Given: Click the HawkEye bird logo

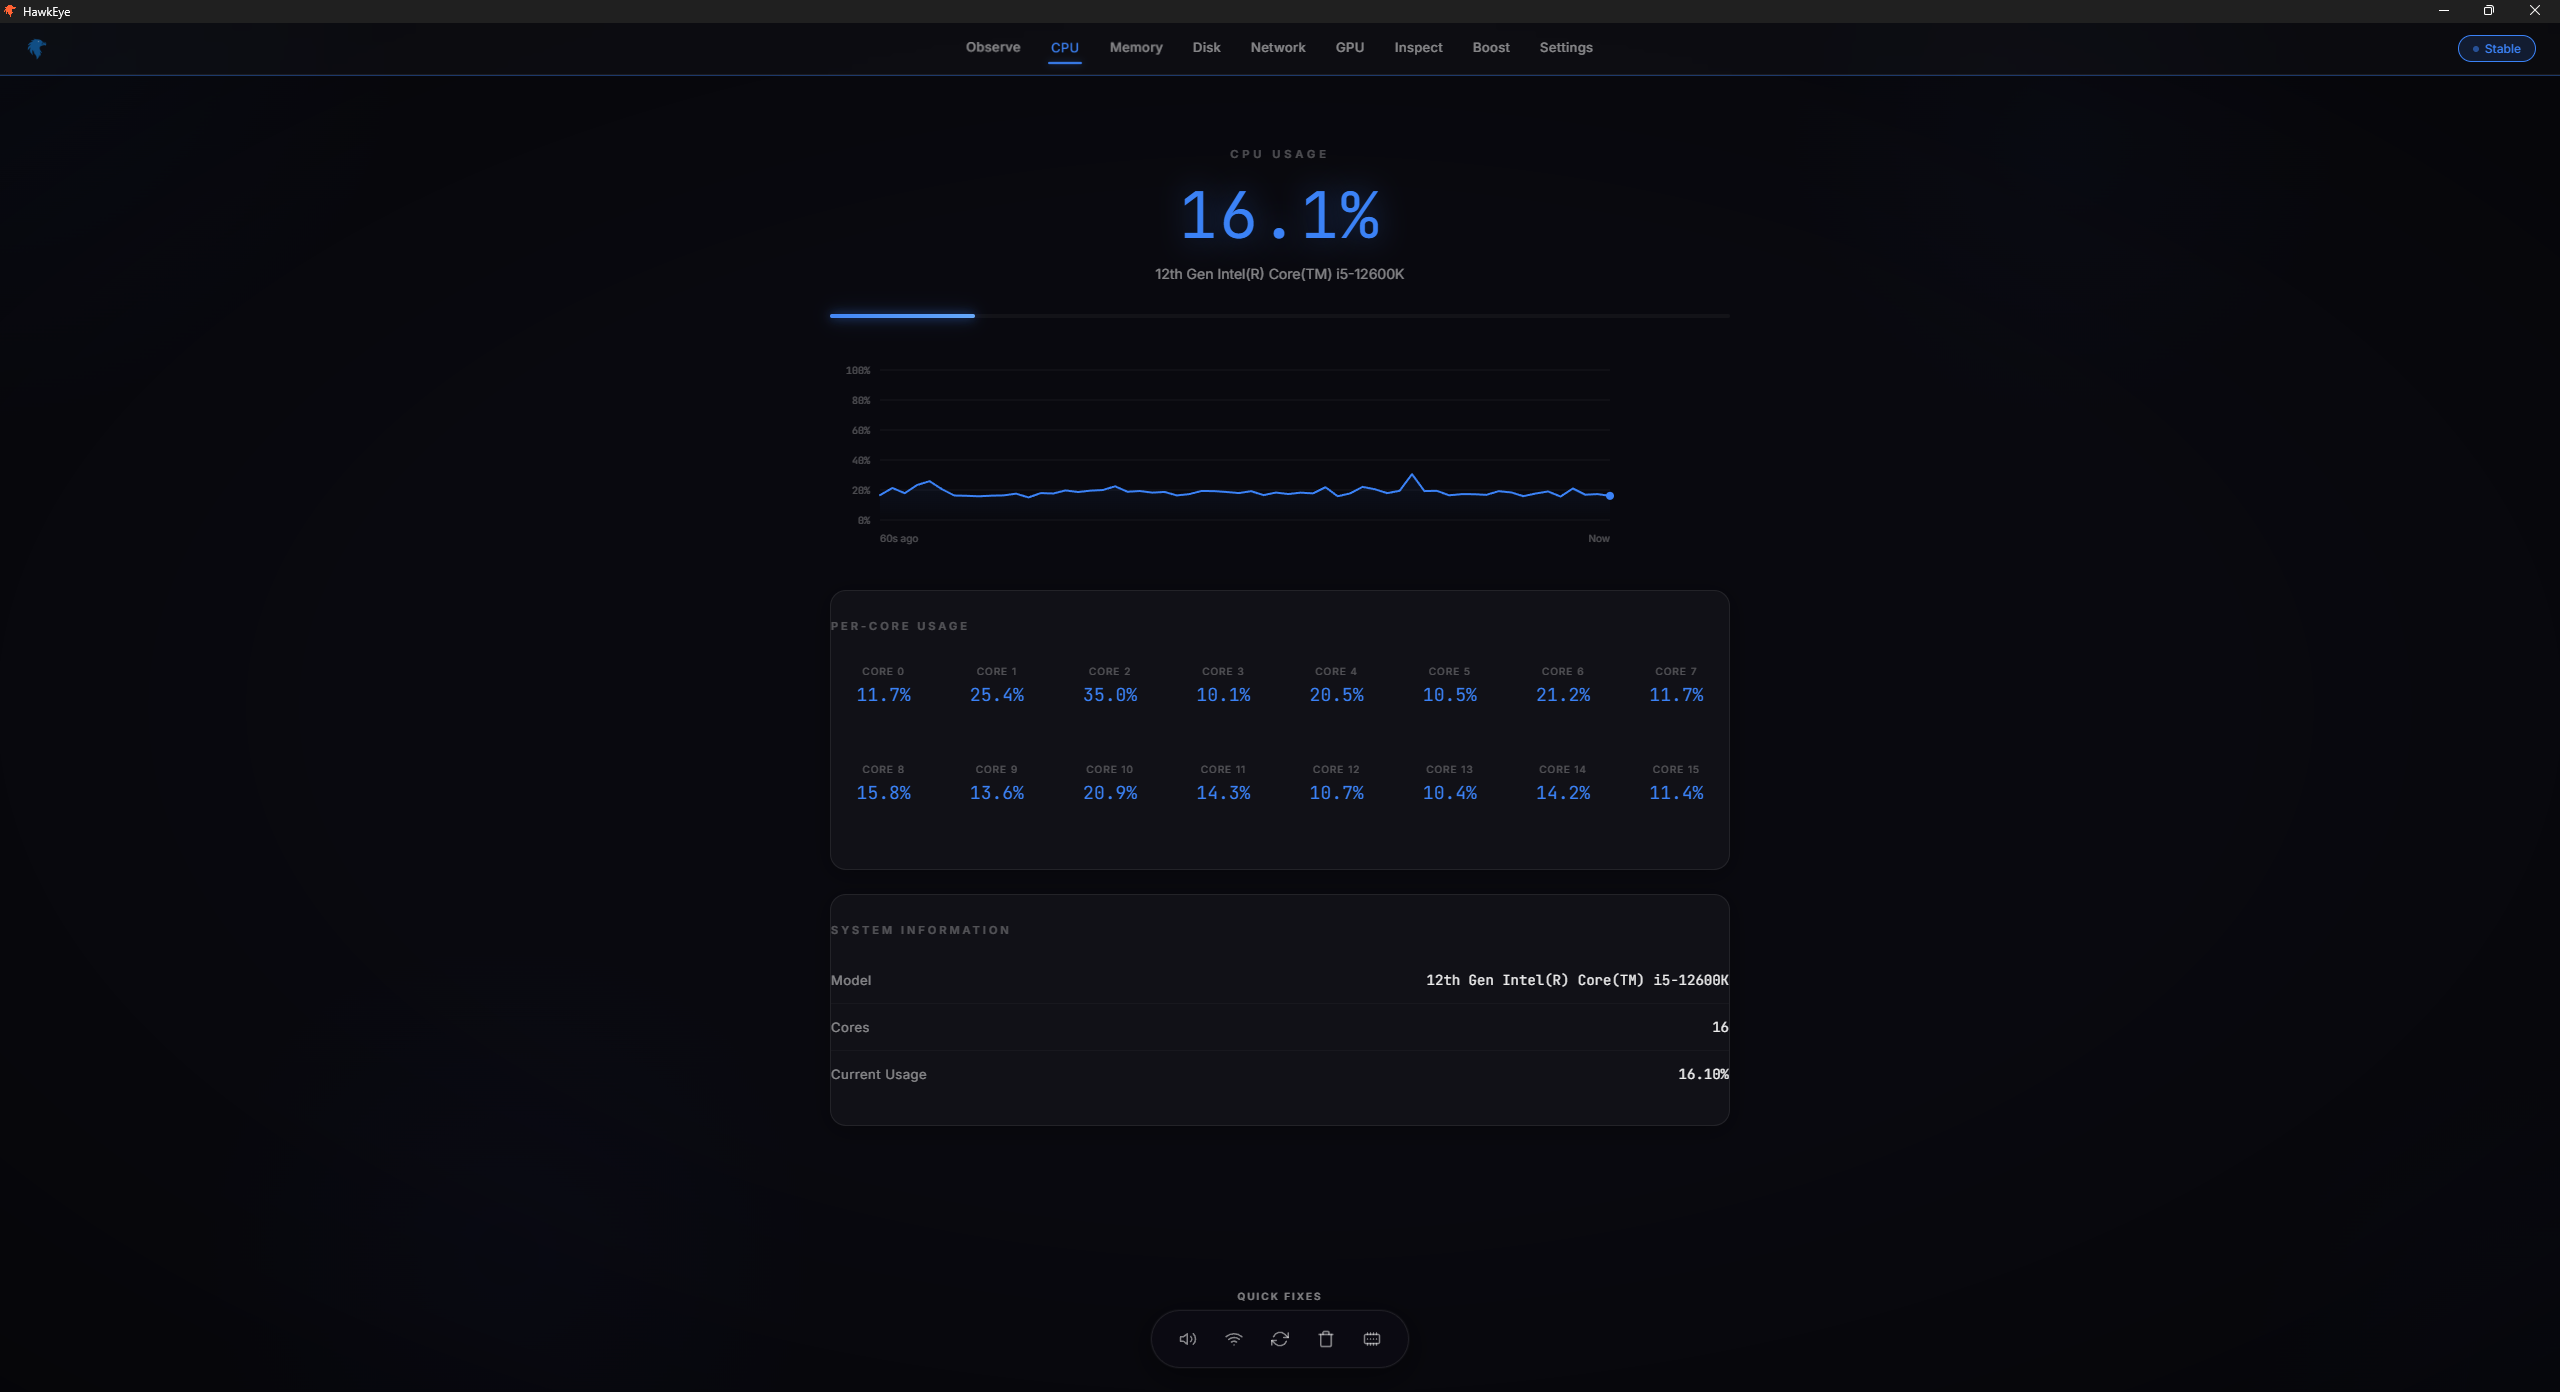Looking at the screenshot, I should pyautogui.click(x=37, y=48).
